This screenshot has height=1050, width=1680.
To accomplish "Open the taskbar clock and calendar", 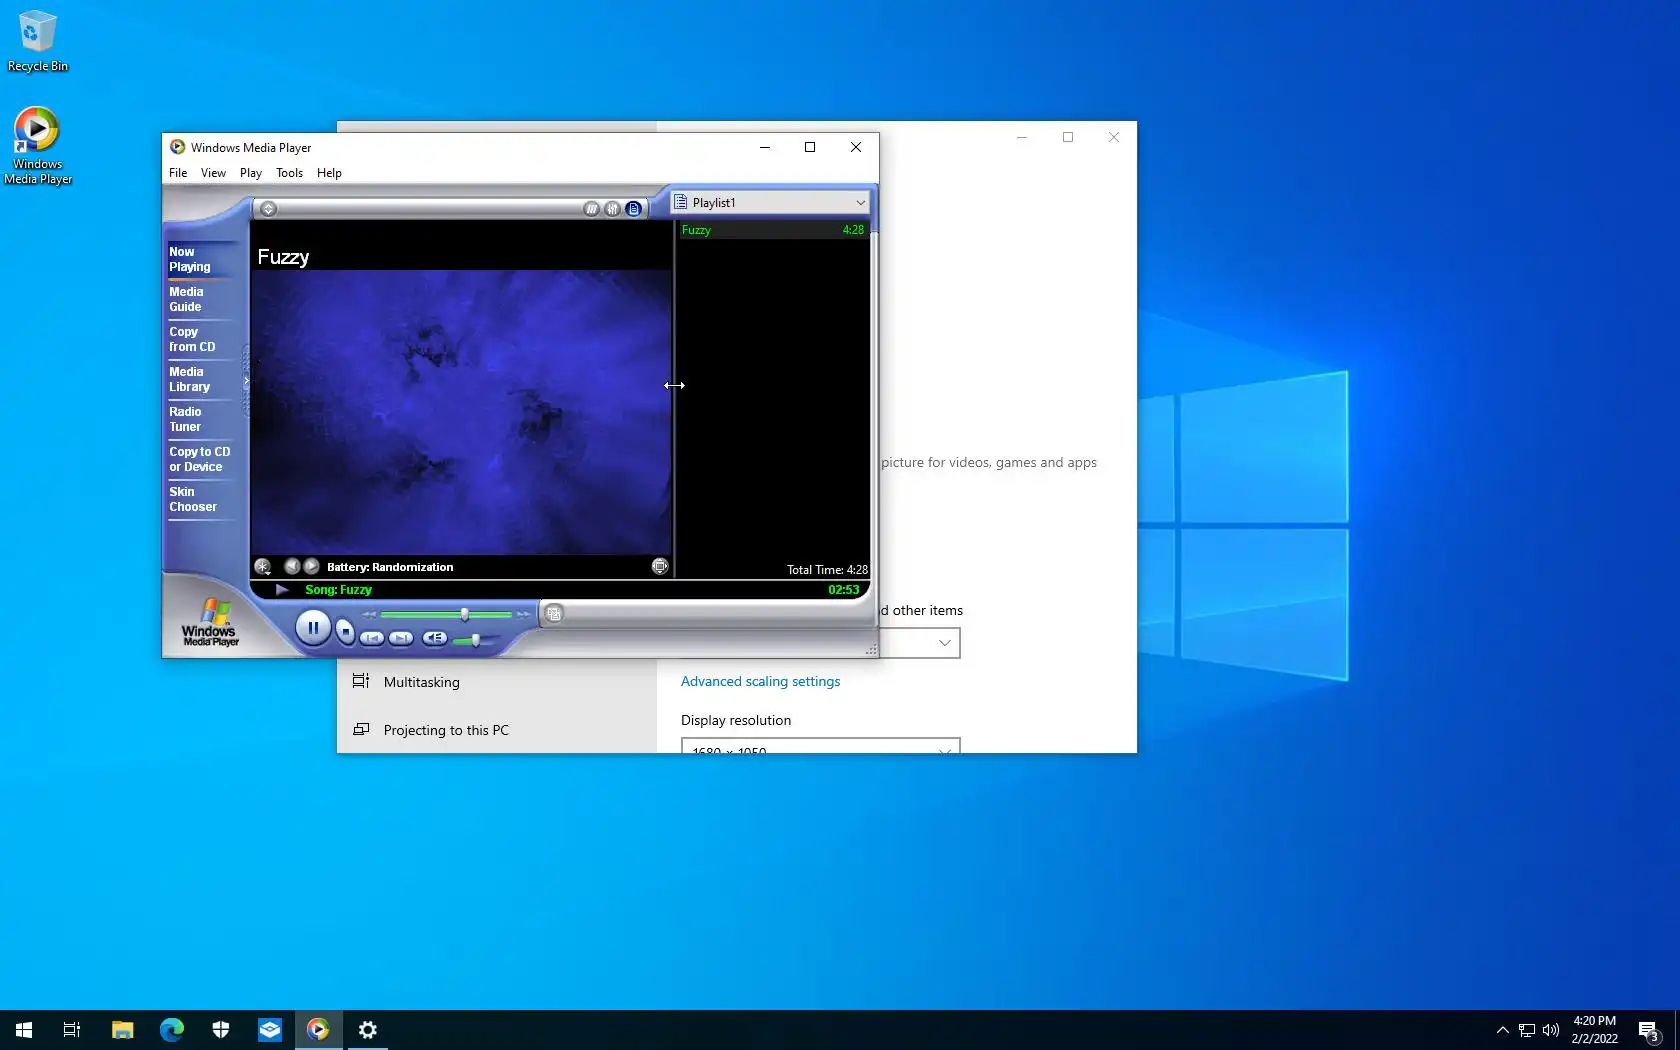I will [1594, 1030].
